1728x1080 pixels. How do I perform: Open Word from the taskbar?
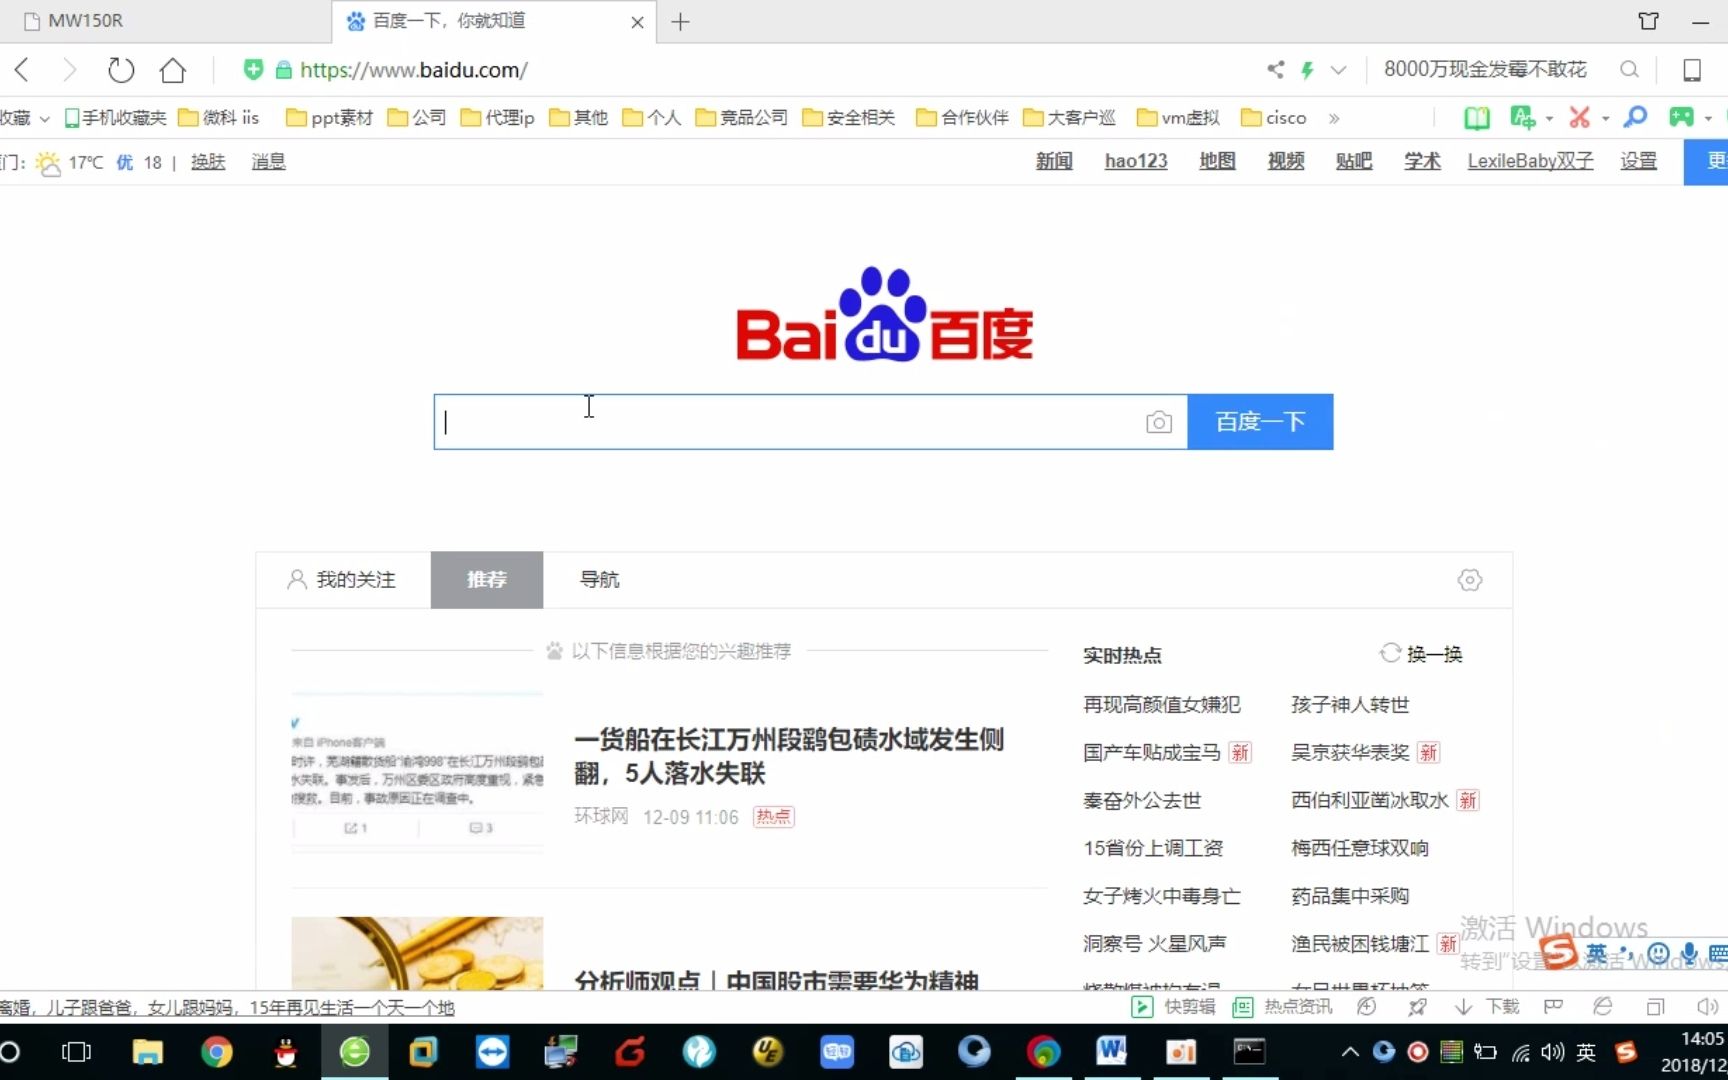(1111, 1052)
